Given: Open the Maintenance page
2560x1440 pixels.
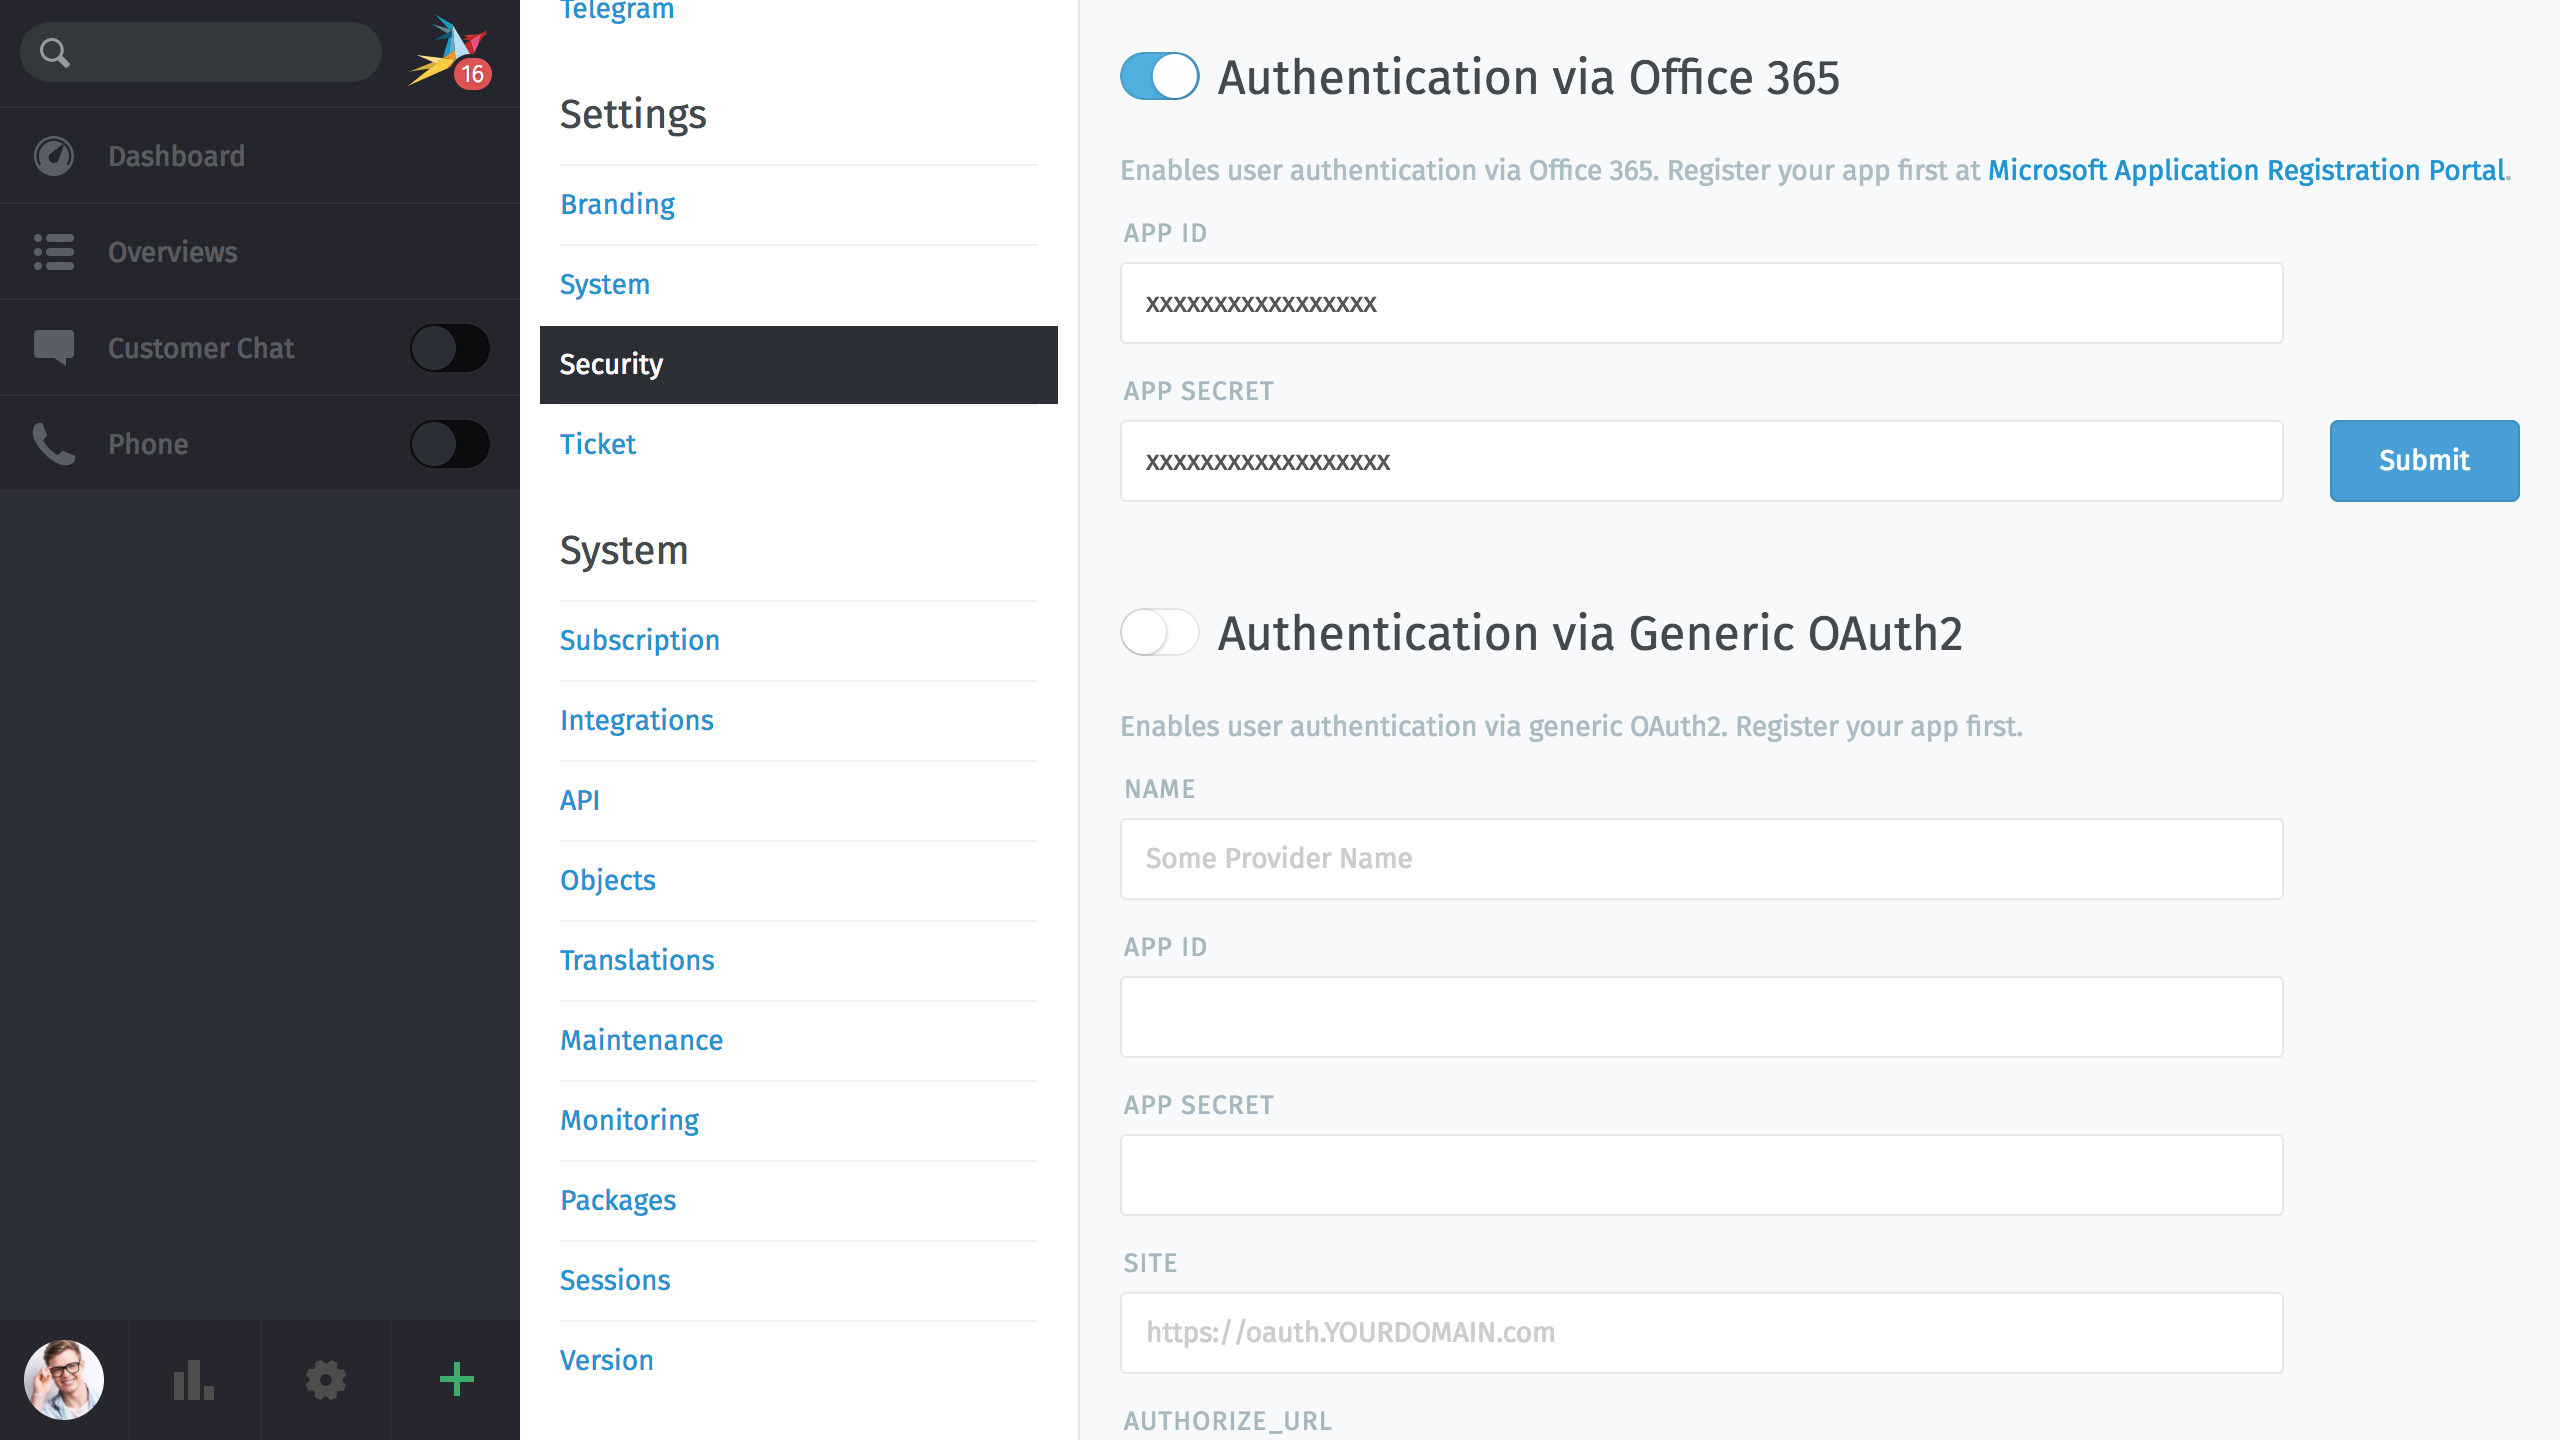Looking at the screenshot, I should (641, 1040).
